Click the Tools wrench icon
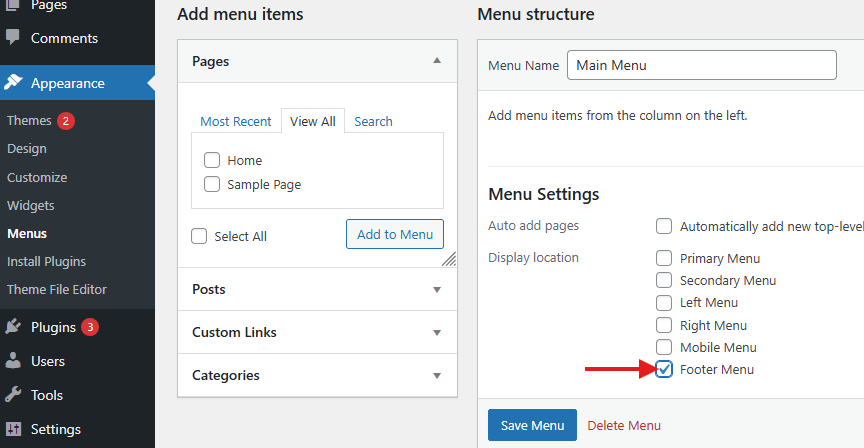 pos(13,395)
